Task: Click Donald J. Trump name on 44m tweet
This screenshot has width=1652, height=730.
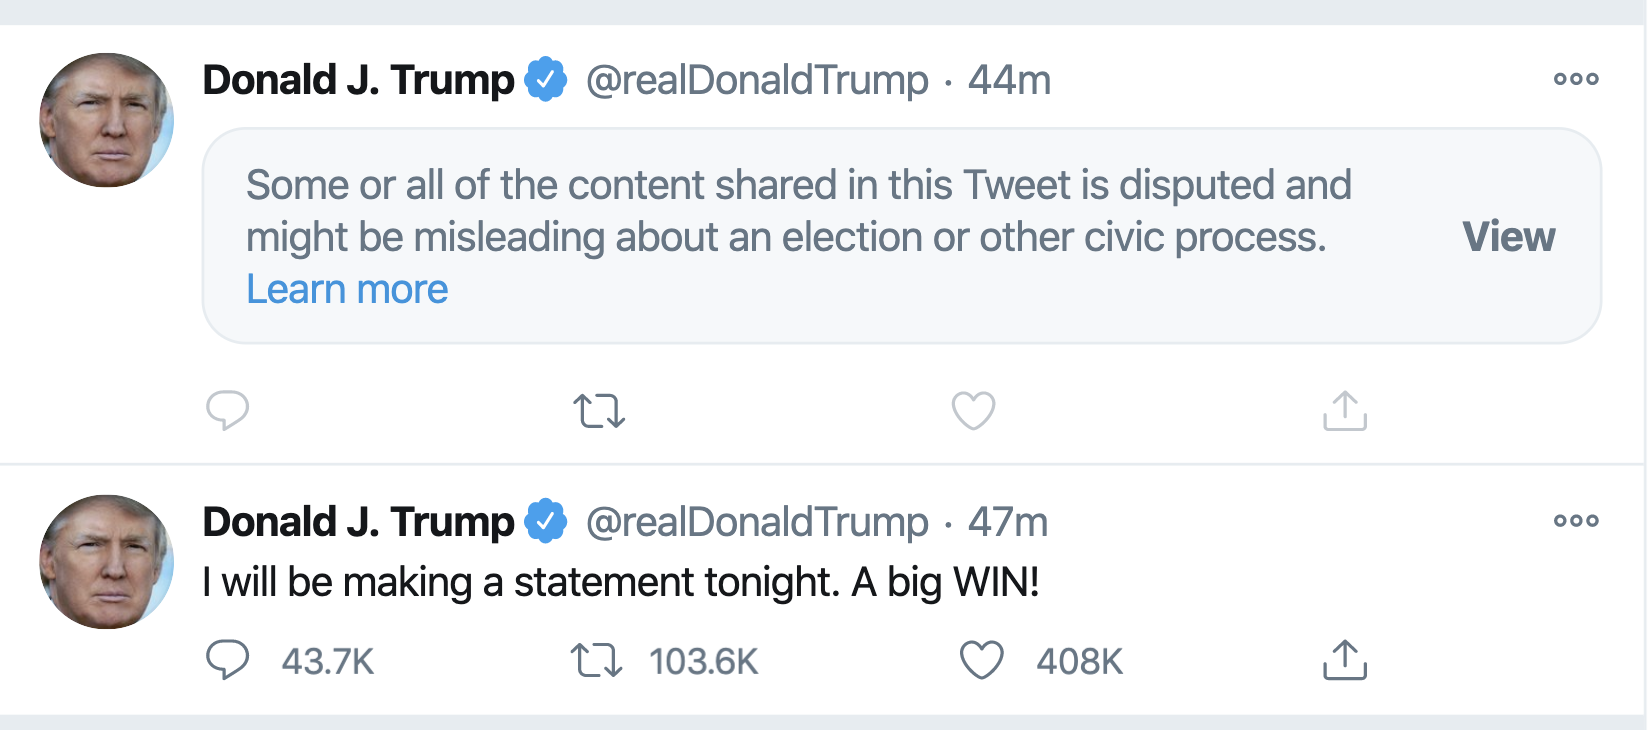Action: pos(358,80)
